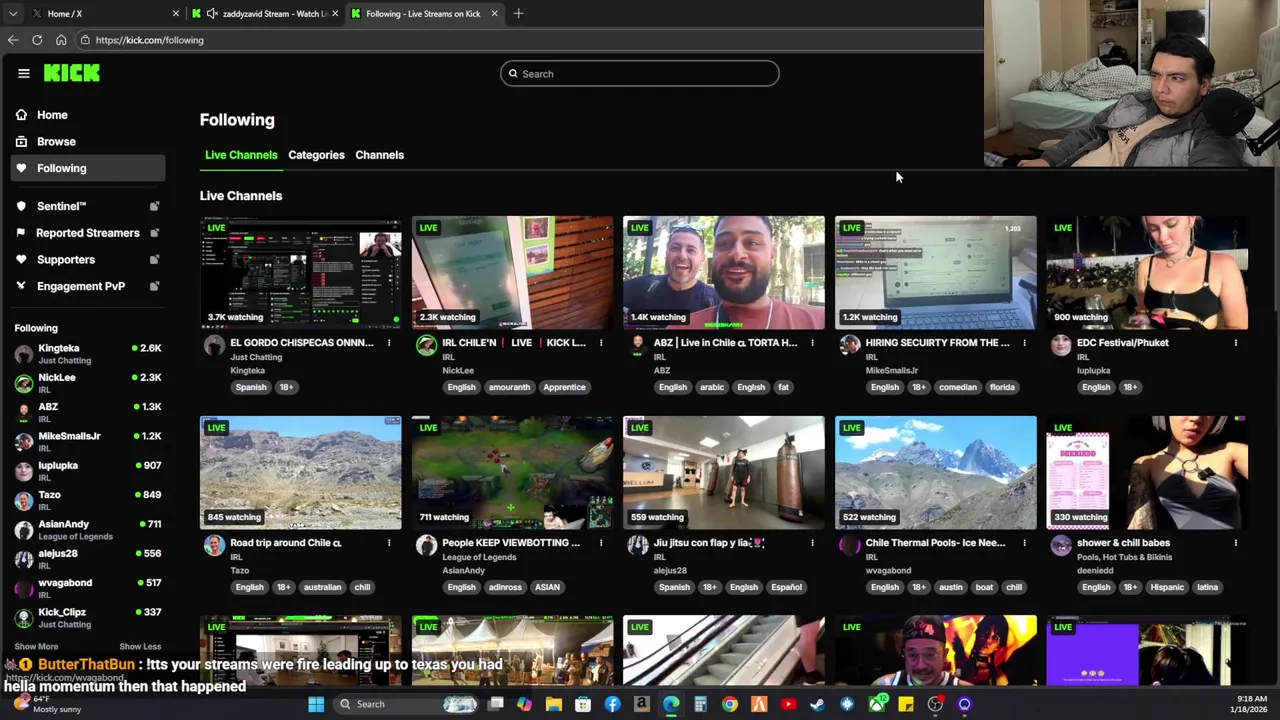Open the hamburger sidebar menu

coord(24,73)
